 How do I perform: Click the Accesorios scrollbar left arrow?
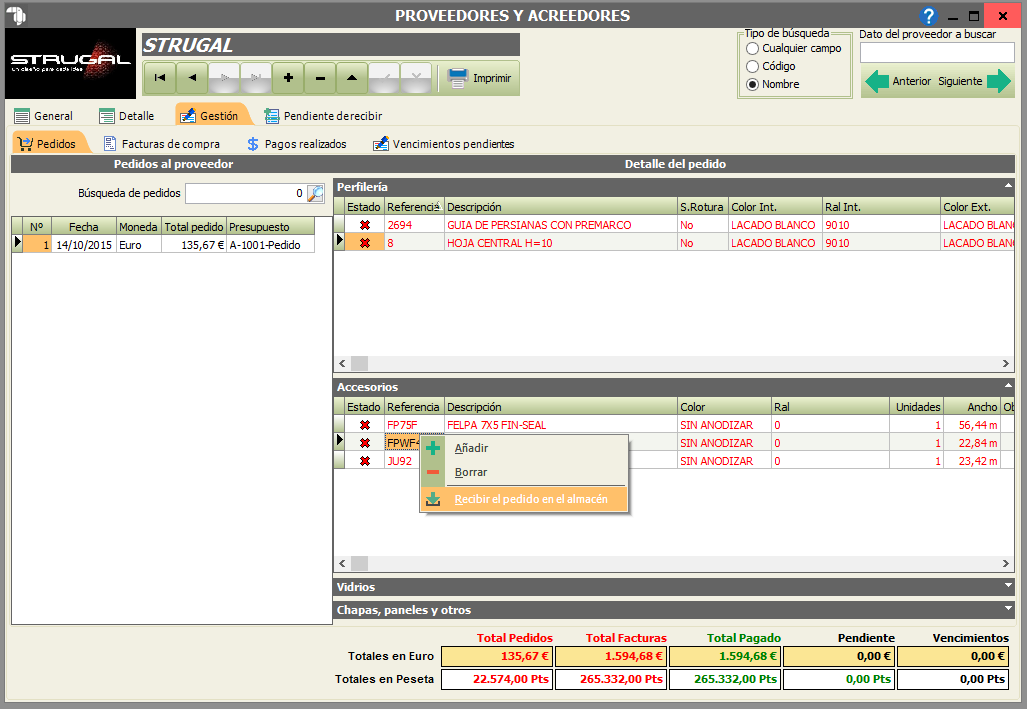pos(342,564)
